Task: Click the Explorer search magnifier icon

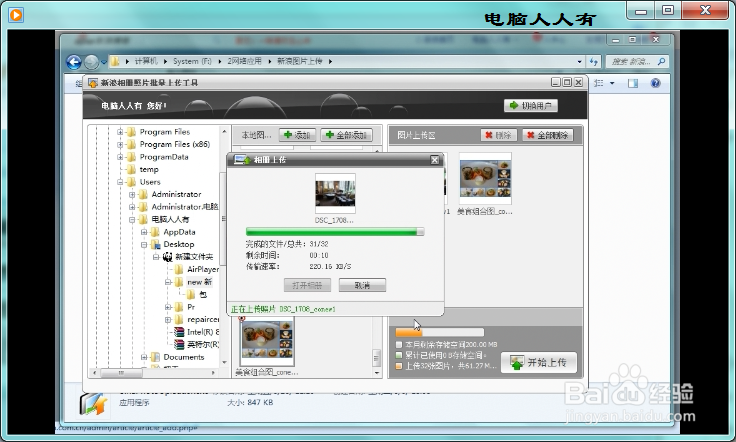Action: click(661, 61)
